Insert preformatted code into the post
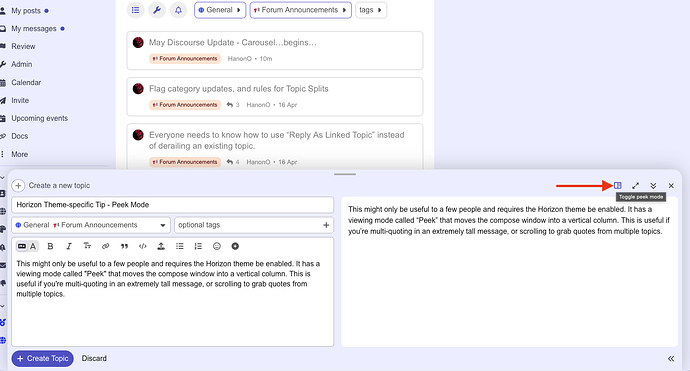Viewport: 690px width, 371px height. point(143,246)
